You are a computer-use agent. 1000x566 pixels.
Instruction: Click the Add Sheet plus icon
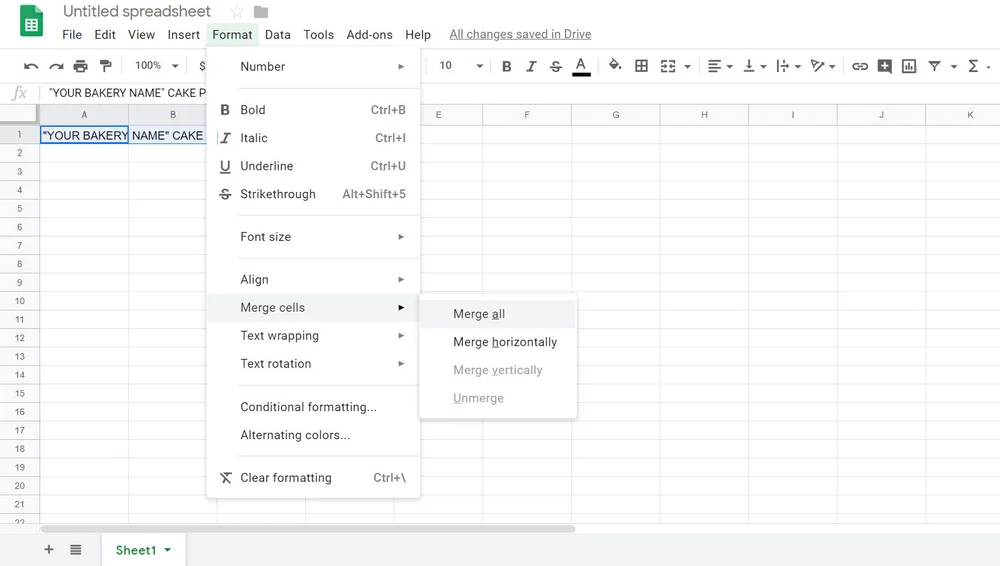48,549
